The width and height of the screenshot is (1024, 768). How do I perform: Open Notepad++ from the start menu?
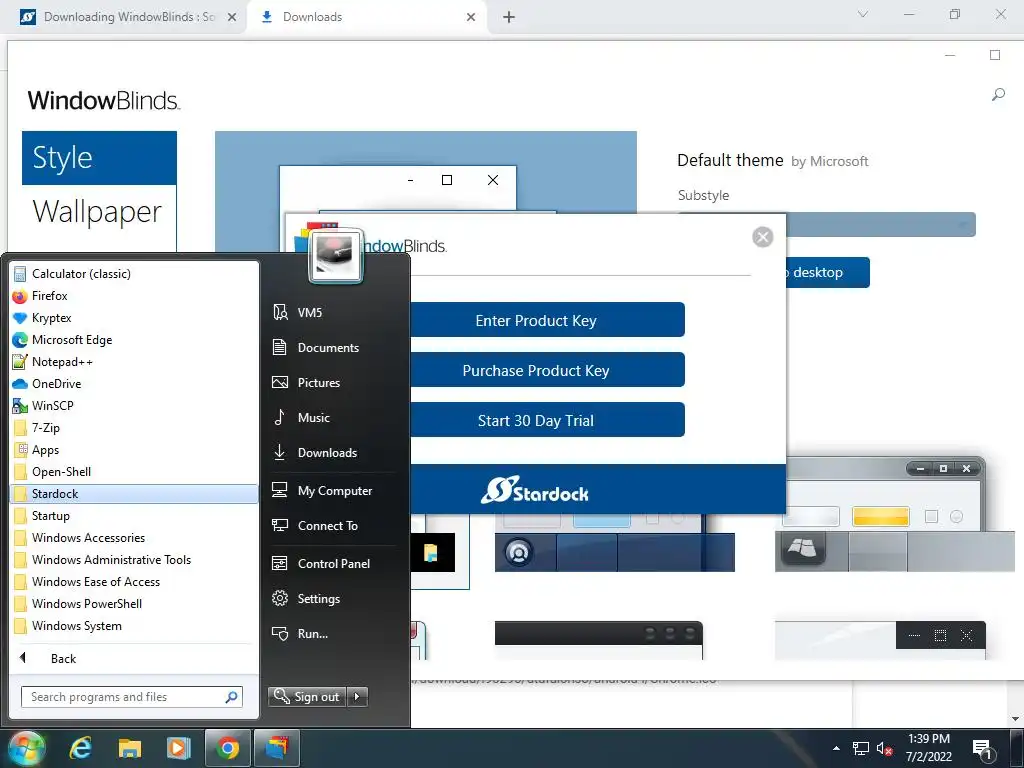point(135,362)
